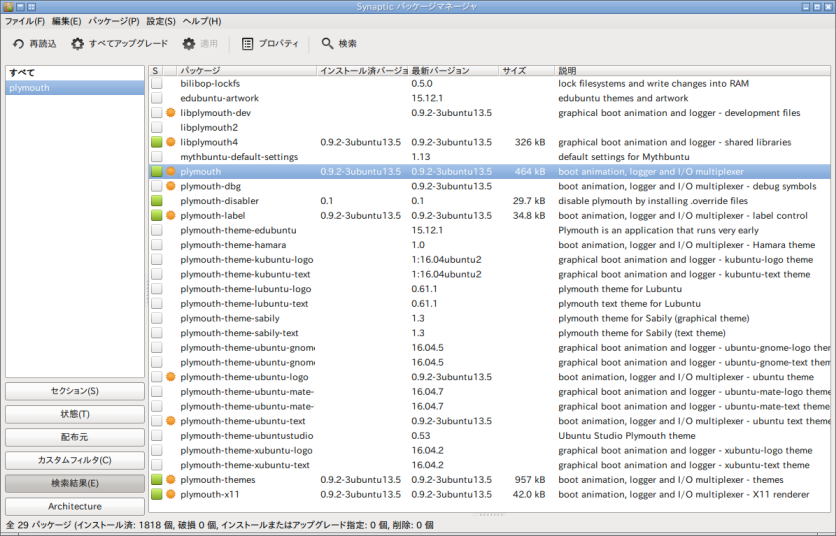Sort by the 説明 column header
Screen dimensions: 836x536
point(693,71)
